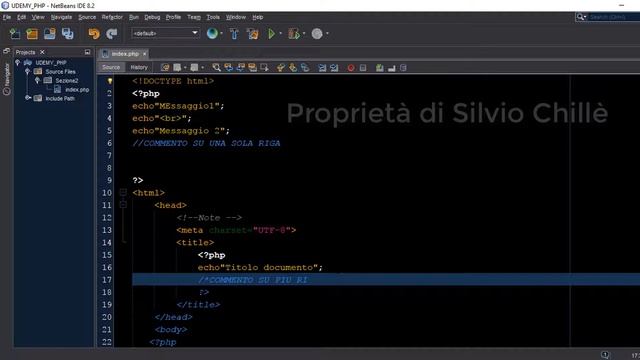Viewport: 640px width, 360px height.
Task: Open the Profile Project dropdown arrow
Action: [x=327, y=33]
